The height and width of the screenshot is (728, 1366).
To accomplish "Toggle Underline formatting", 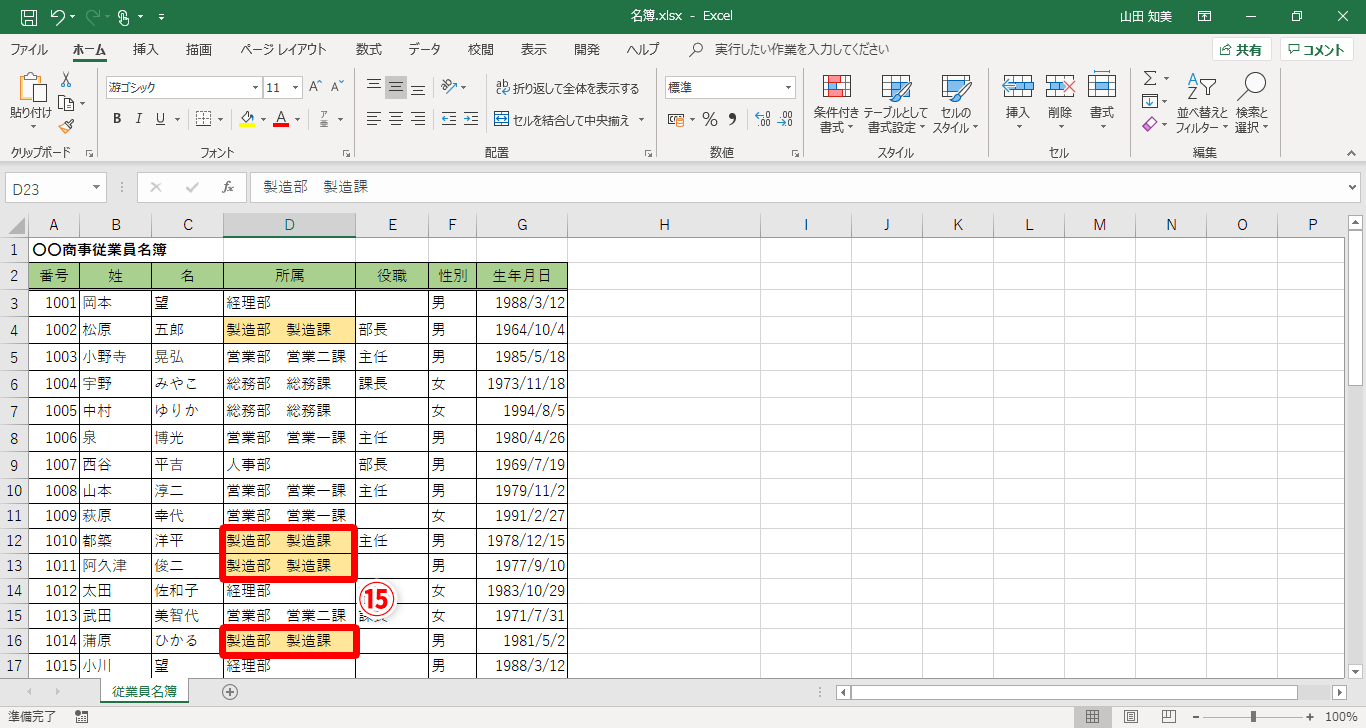I will (x=160, y=119).
